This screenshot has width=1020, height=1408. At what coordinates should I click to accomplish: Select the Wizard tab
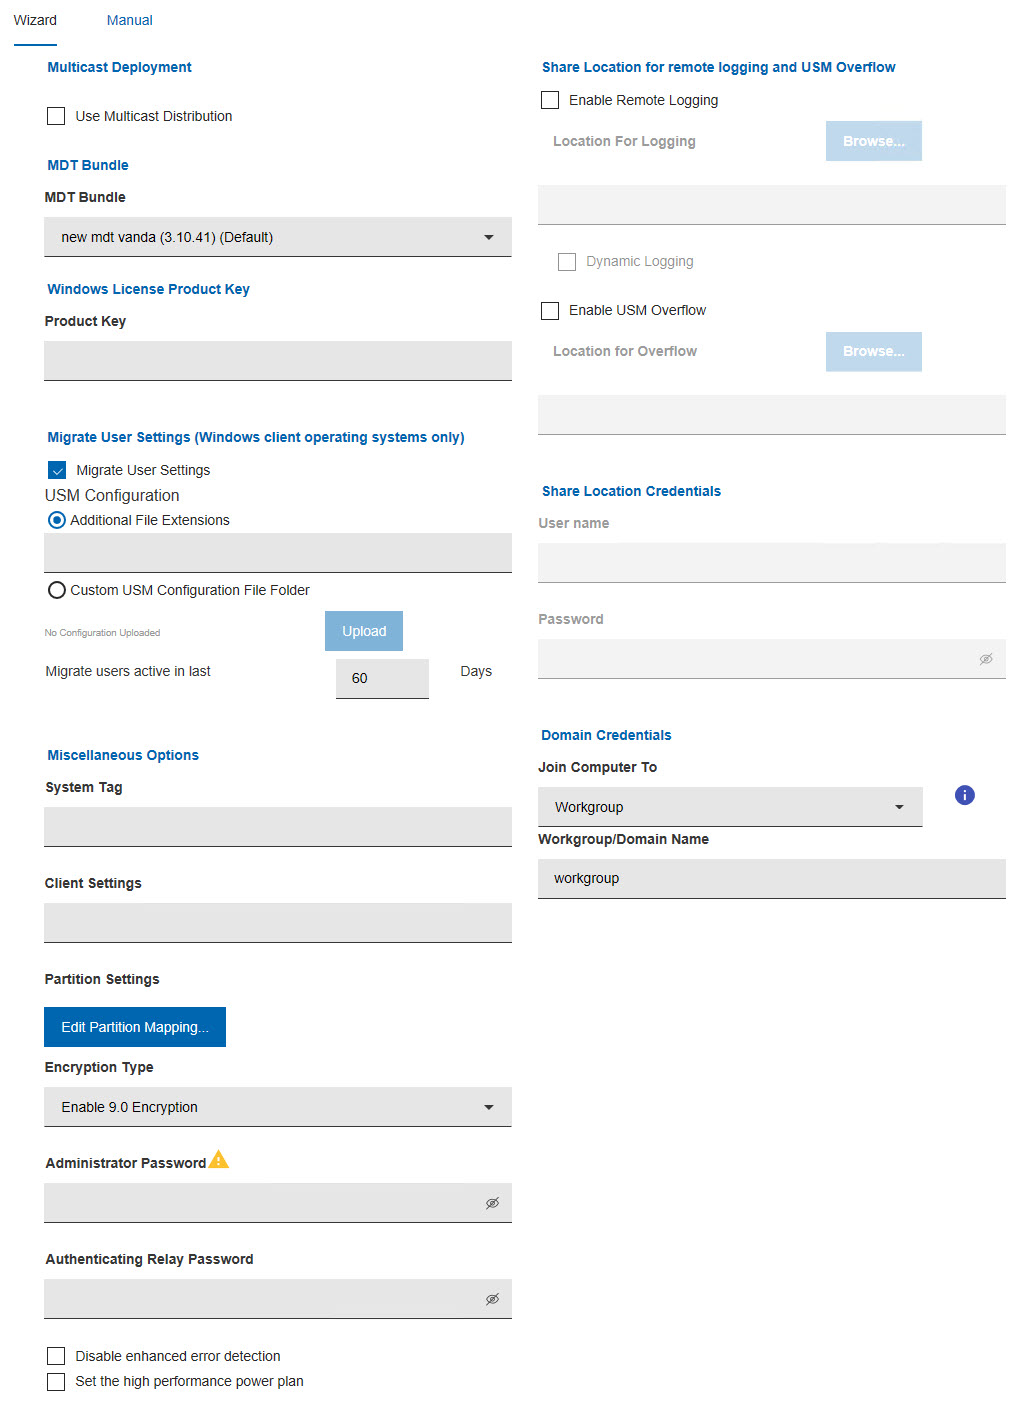(35, 20)
